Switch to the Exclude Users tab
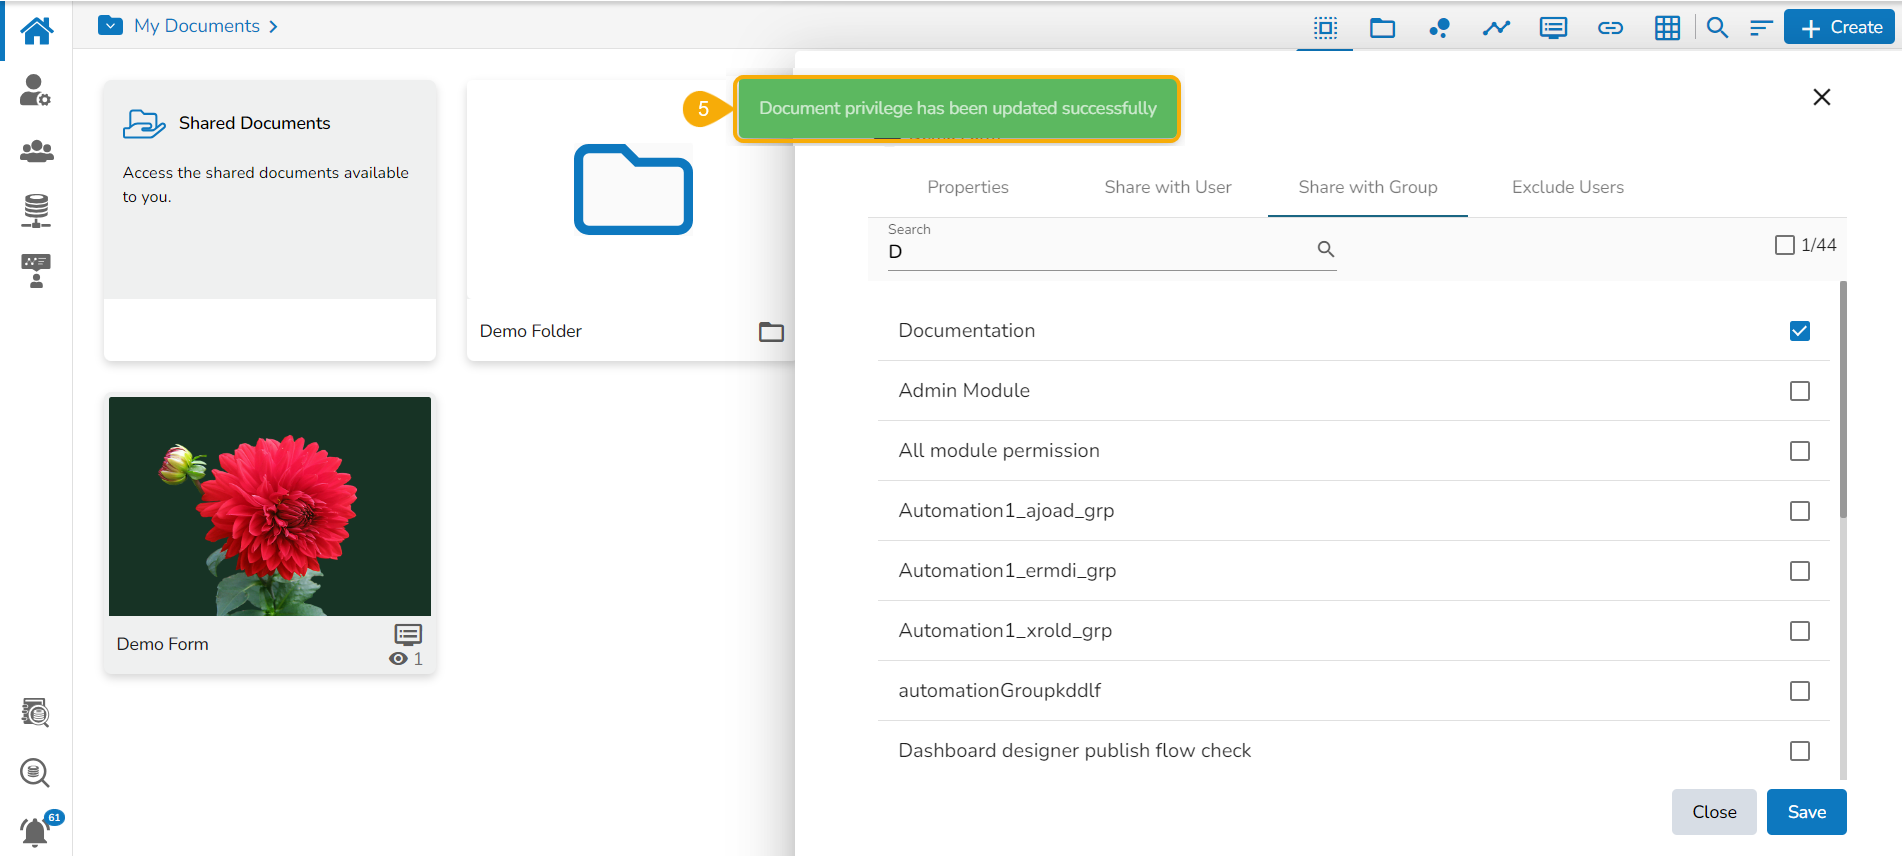The width and height of the screenshot is (1902, 856). point(1567,187)
